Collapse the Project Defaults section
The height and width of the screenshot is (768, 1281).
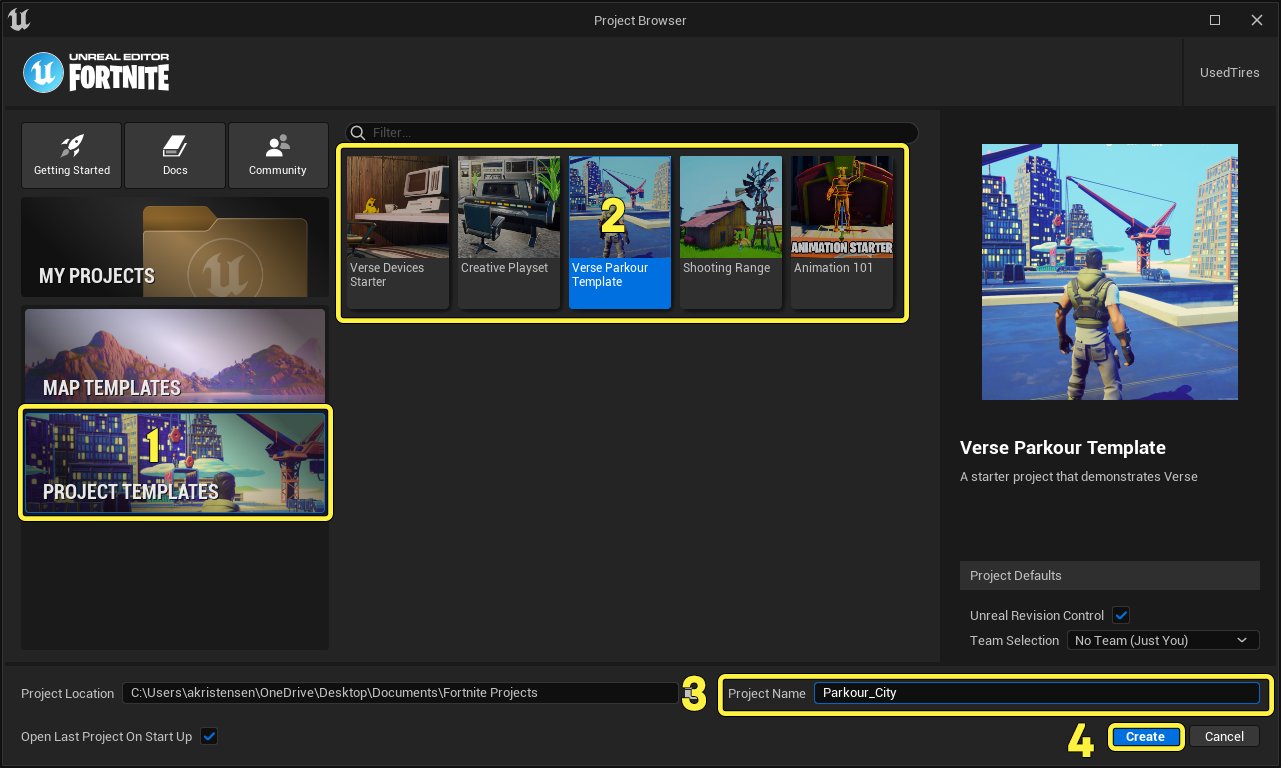pyautogui.click(x=1109, y=575)
